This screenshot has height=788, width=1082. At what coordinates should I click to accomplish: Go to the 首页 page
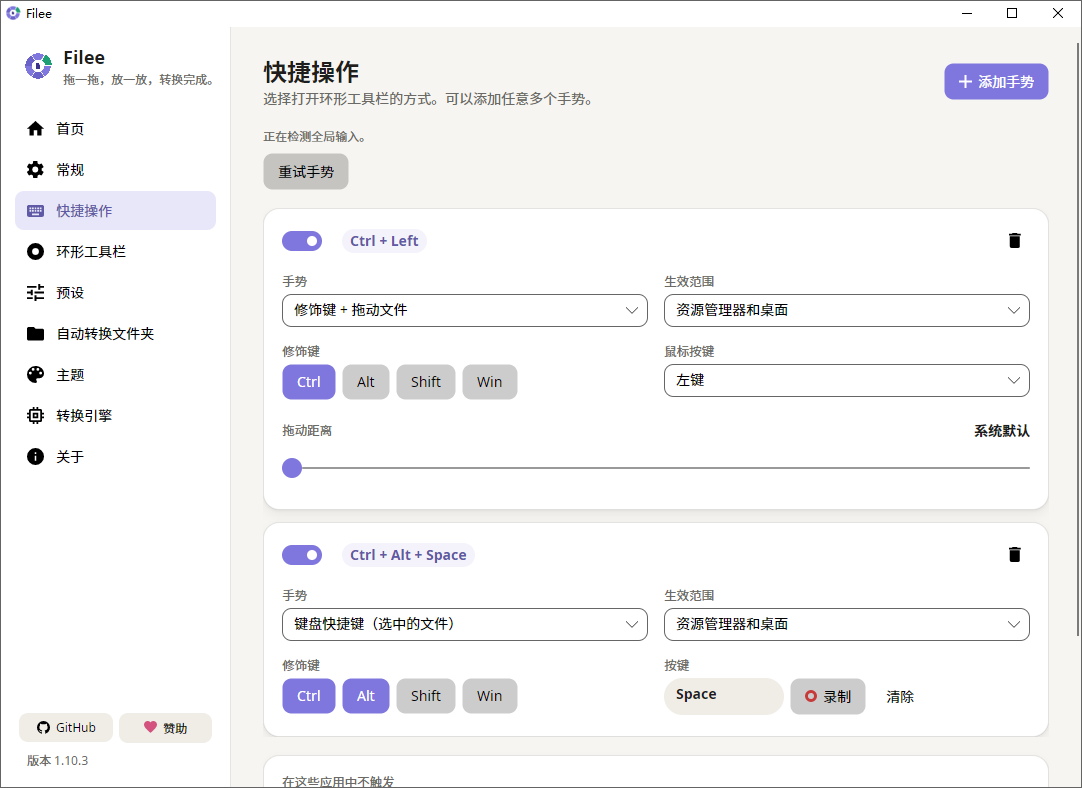click(x=115, y=128)
